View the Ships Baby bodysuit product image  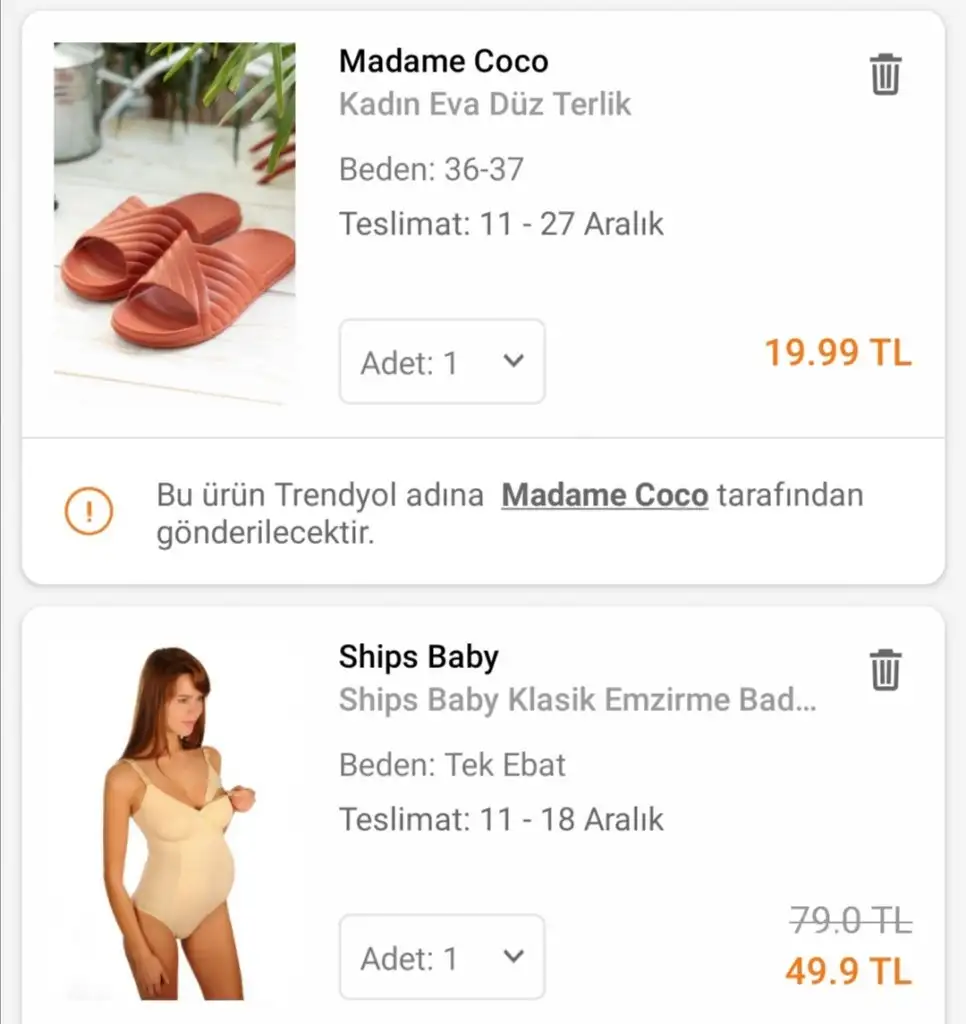tap(177, 822)
